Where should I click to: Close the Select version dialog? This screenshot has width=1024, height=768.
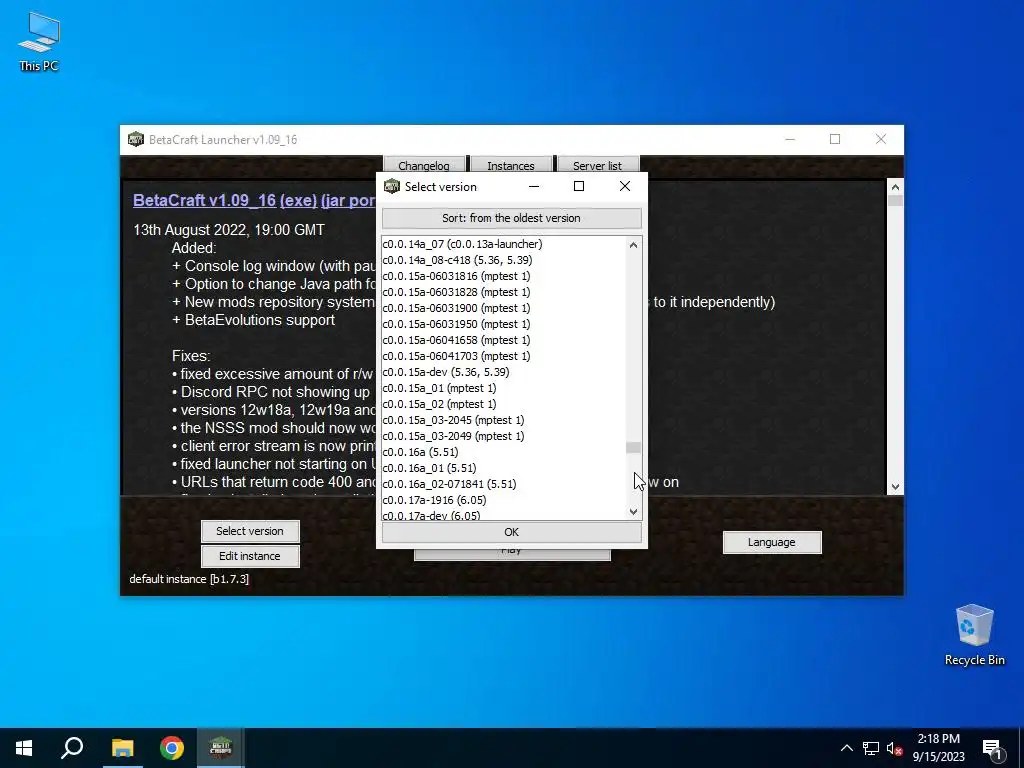click(x=625, y=186)
